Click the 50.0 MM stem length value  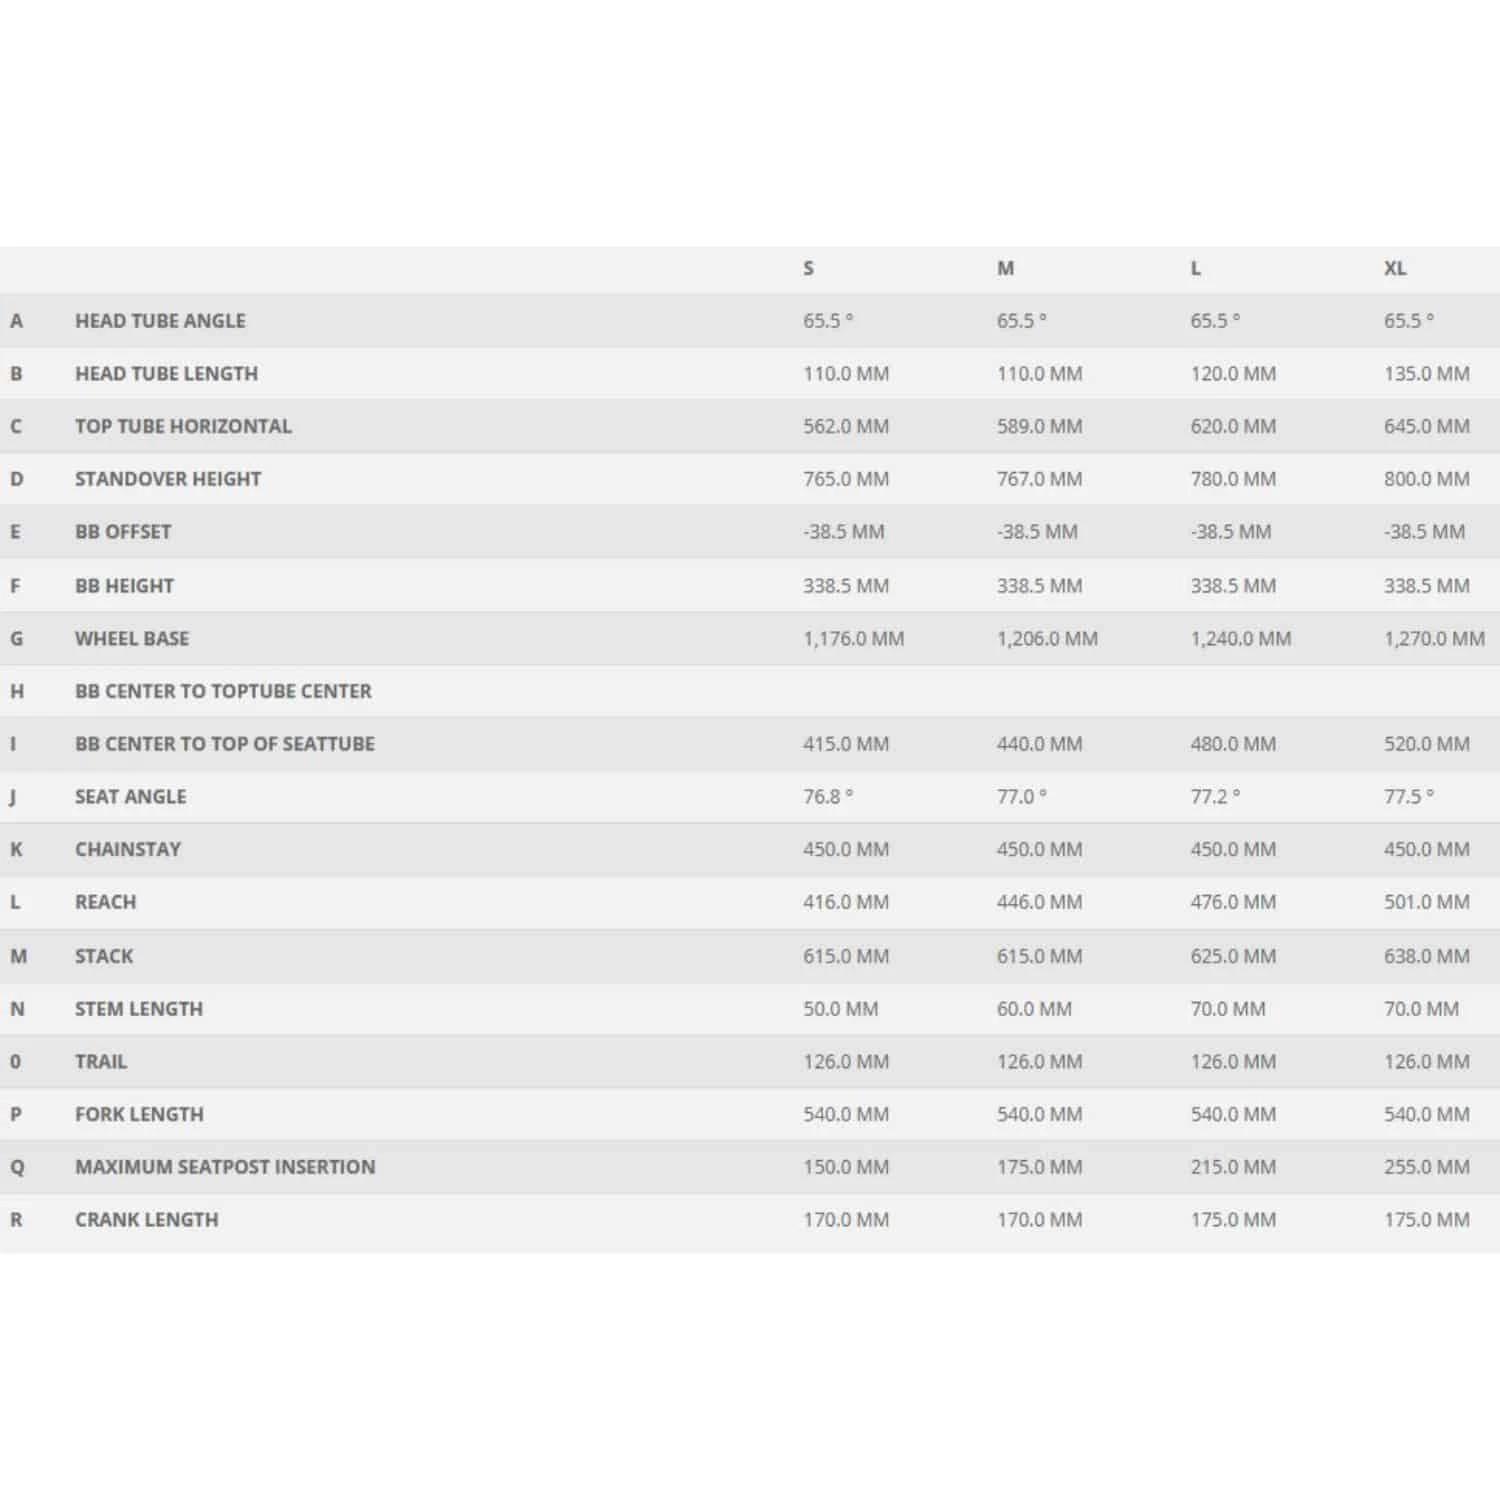click(x=840, y=1009)
